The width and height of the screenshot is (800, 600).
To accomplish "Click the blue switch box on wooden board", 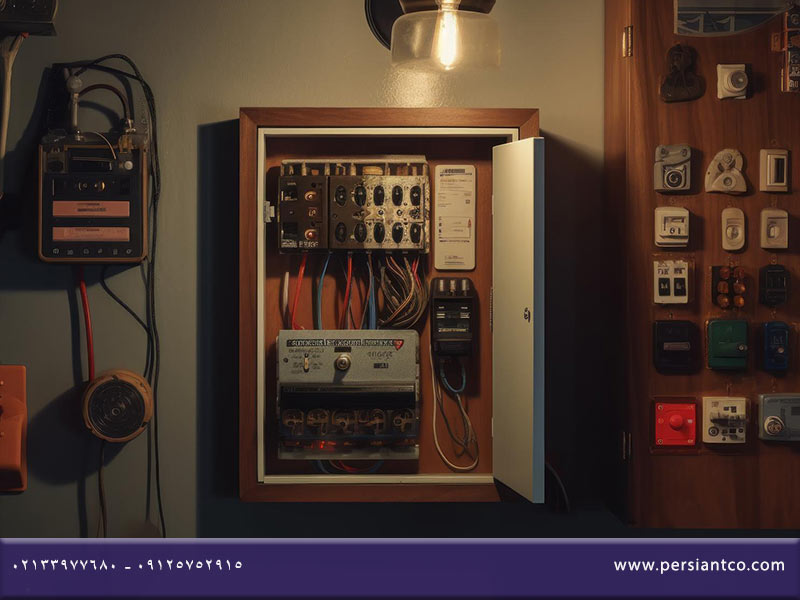I will click(777, 347).
